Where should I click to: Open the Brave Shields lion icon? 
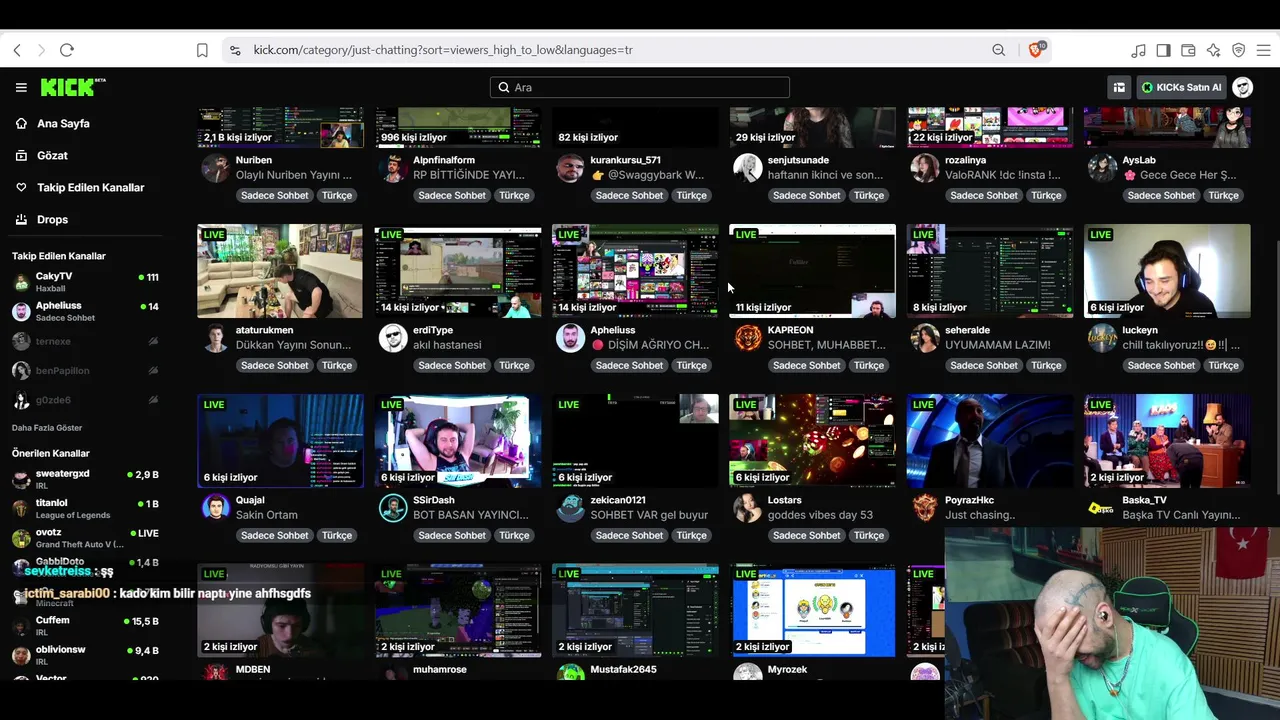1036,50
